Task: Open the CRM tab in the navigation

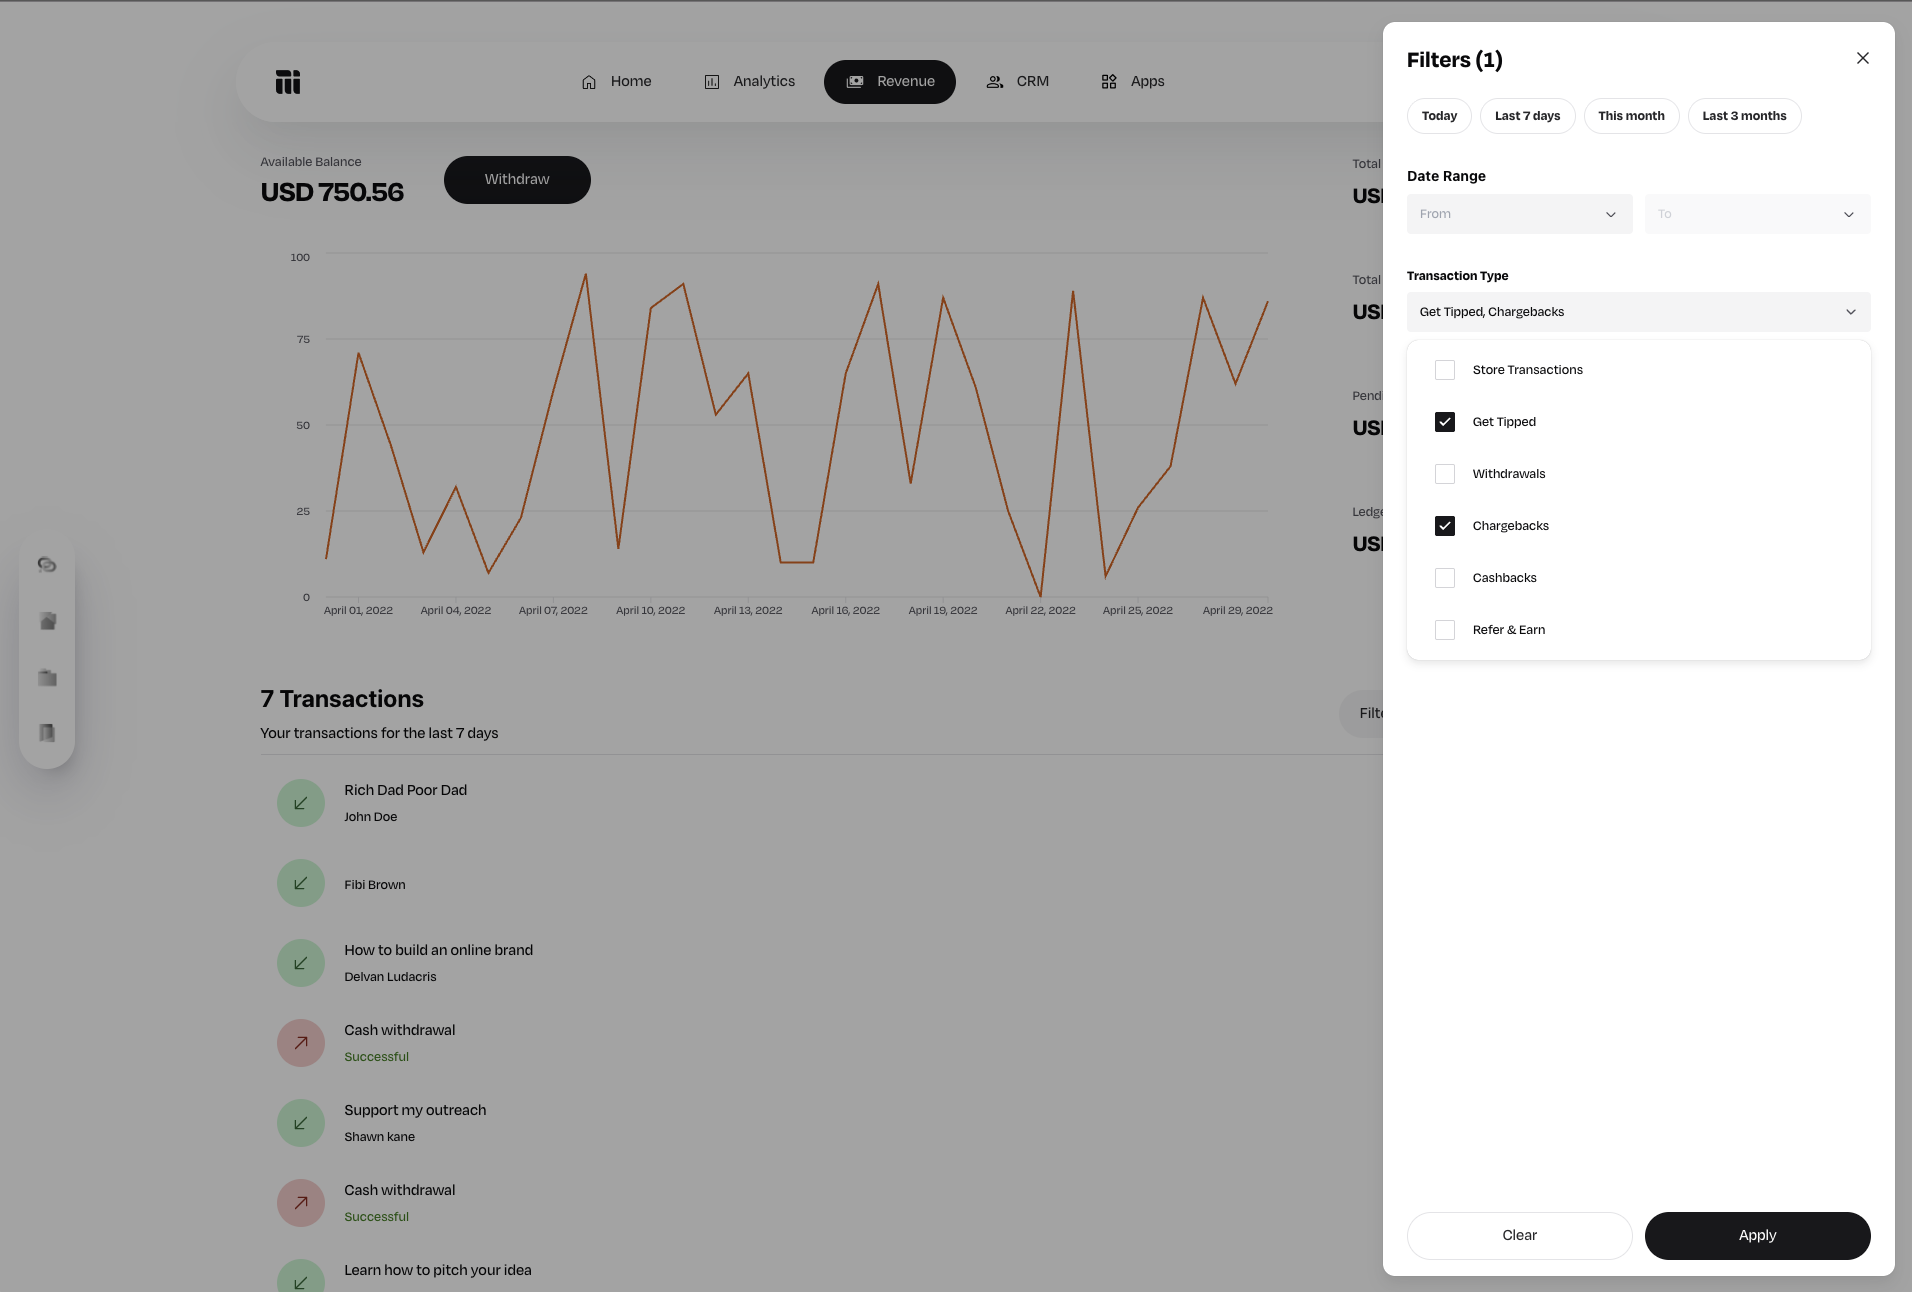Action: click(1018, 82)
